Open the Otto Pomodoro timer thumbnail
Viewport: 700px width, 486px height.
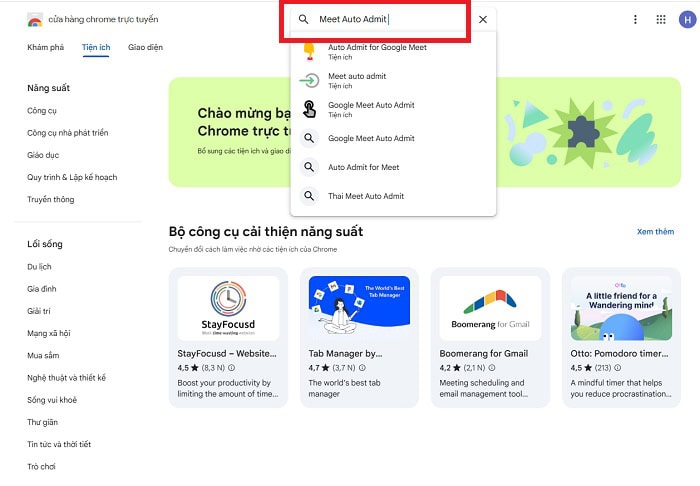click(621, 308)
